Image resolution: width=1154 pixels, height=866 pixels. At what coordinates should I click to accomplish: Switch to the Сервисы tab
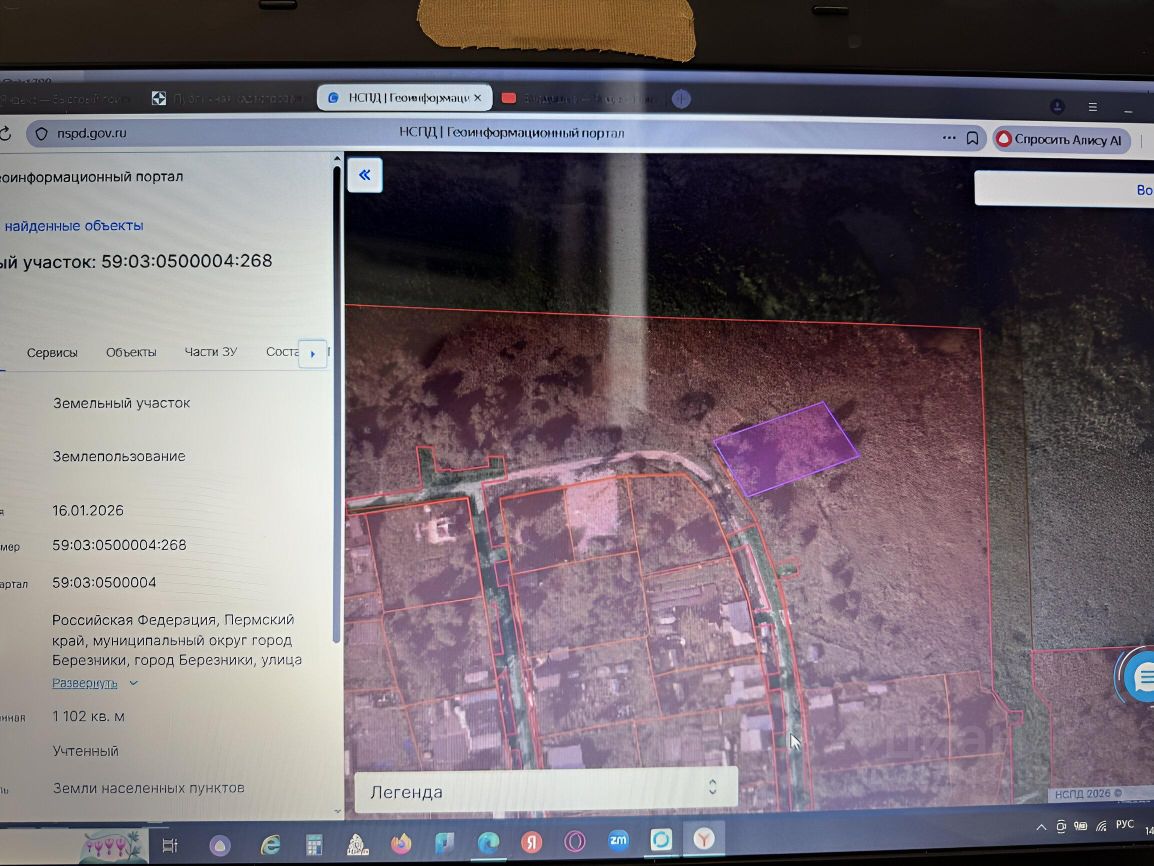coord(52,352)
